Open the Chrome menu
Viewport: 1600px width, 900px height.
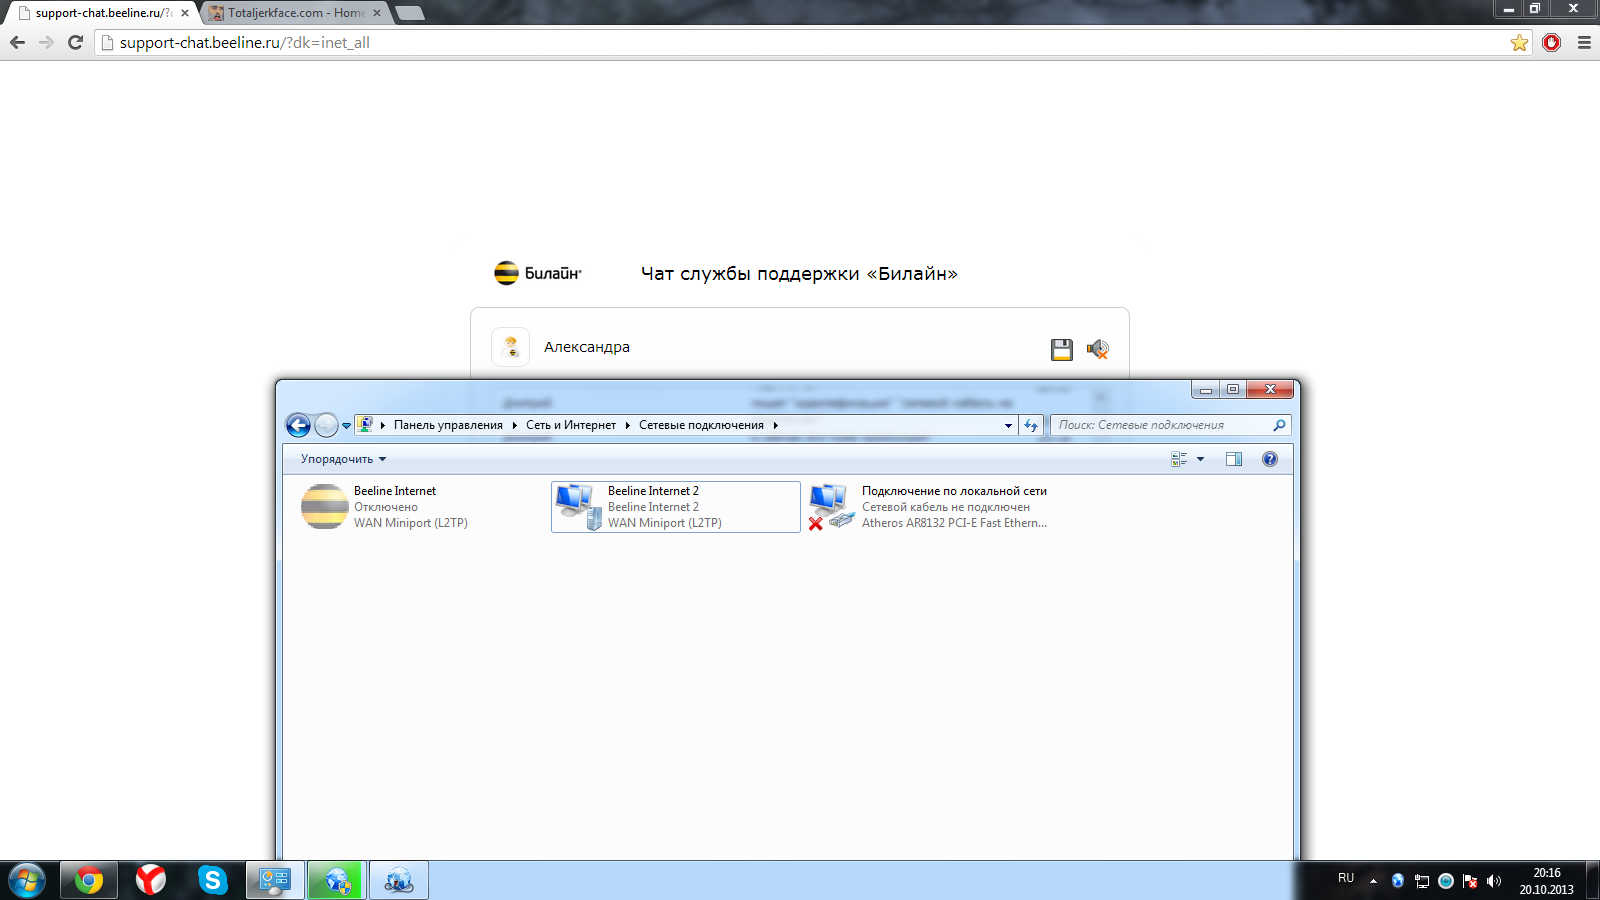[1584, 42]
